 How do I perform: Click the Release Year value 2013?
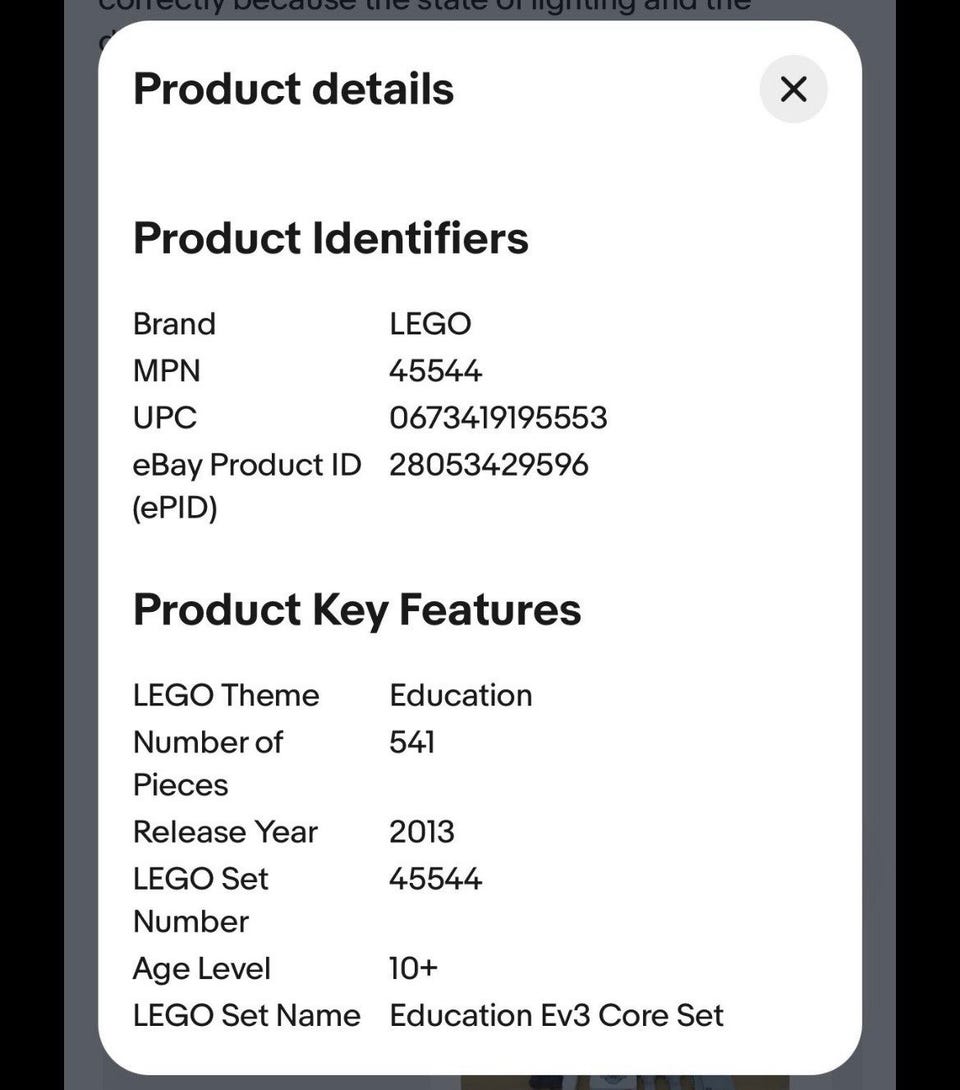pos(421,832)
